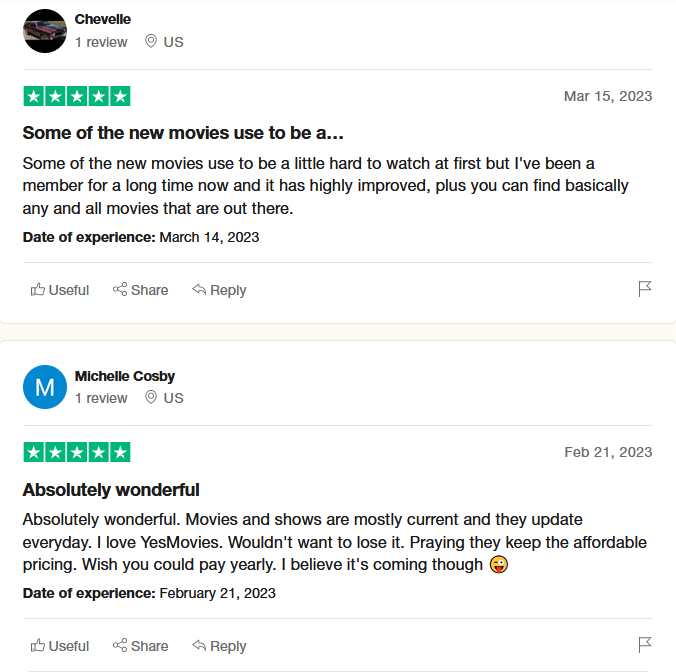Click the location pin icon beside Michelle's US
The height and width of the screenshot is (672, 676).
pyautogui.click(x=150, y=397)
